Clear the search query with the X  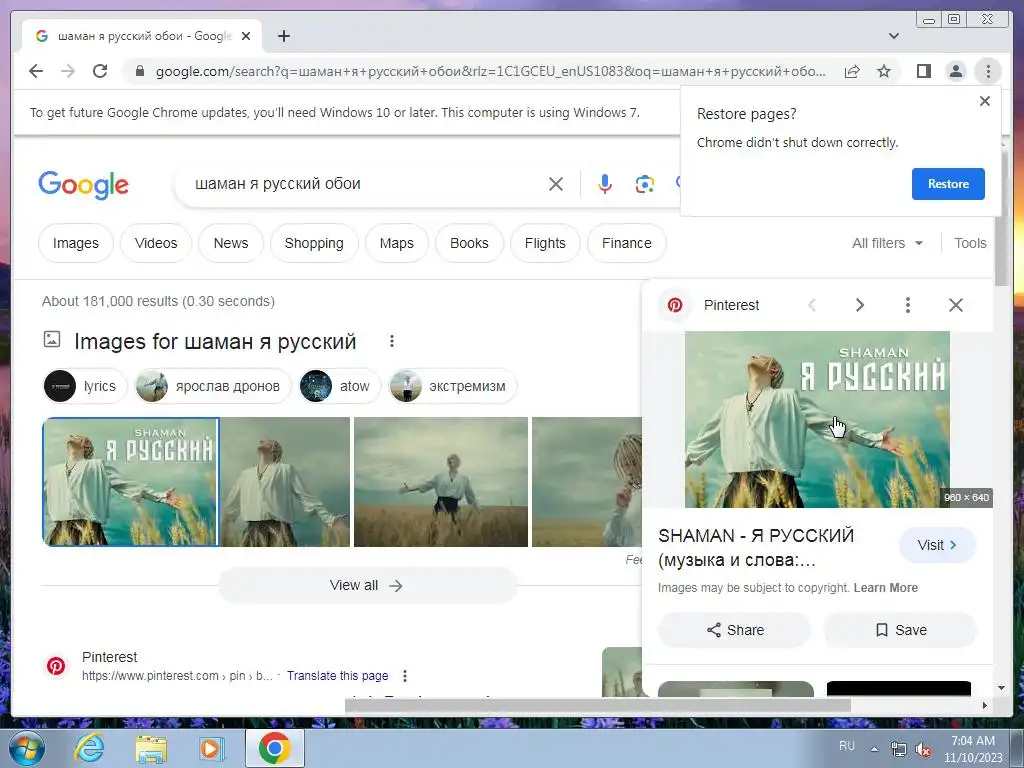point(556,184)
